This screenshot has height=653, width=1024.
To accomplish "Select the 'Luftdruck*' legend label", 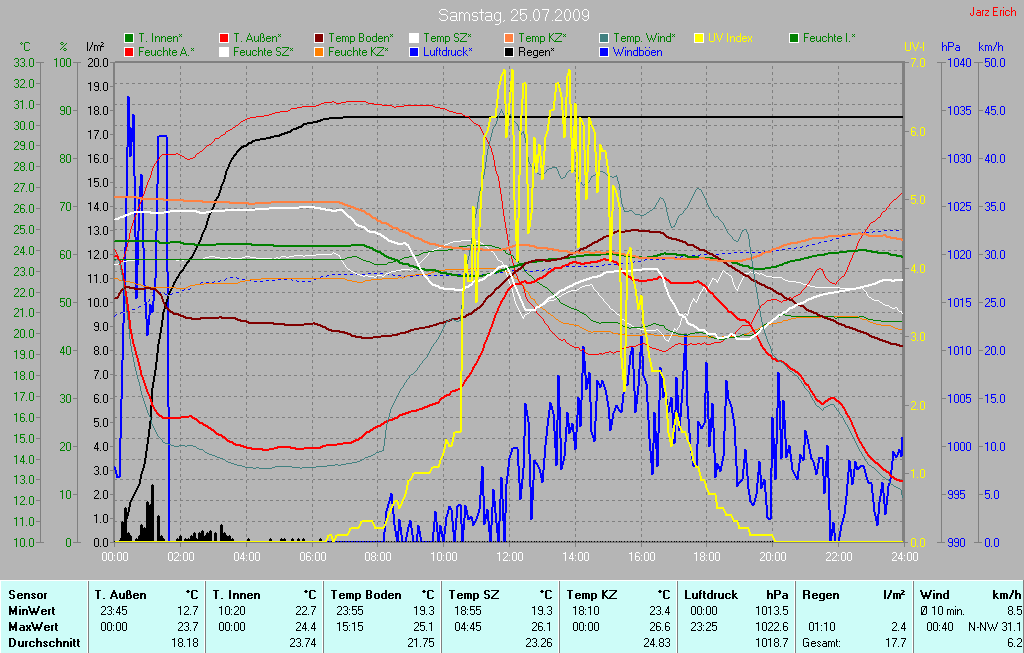I will tap(448, 52).
